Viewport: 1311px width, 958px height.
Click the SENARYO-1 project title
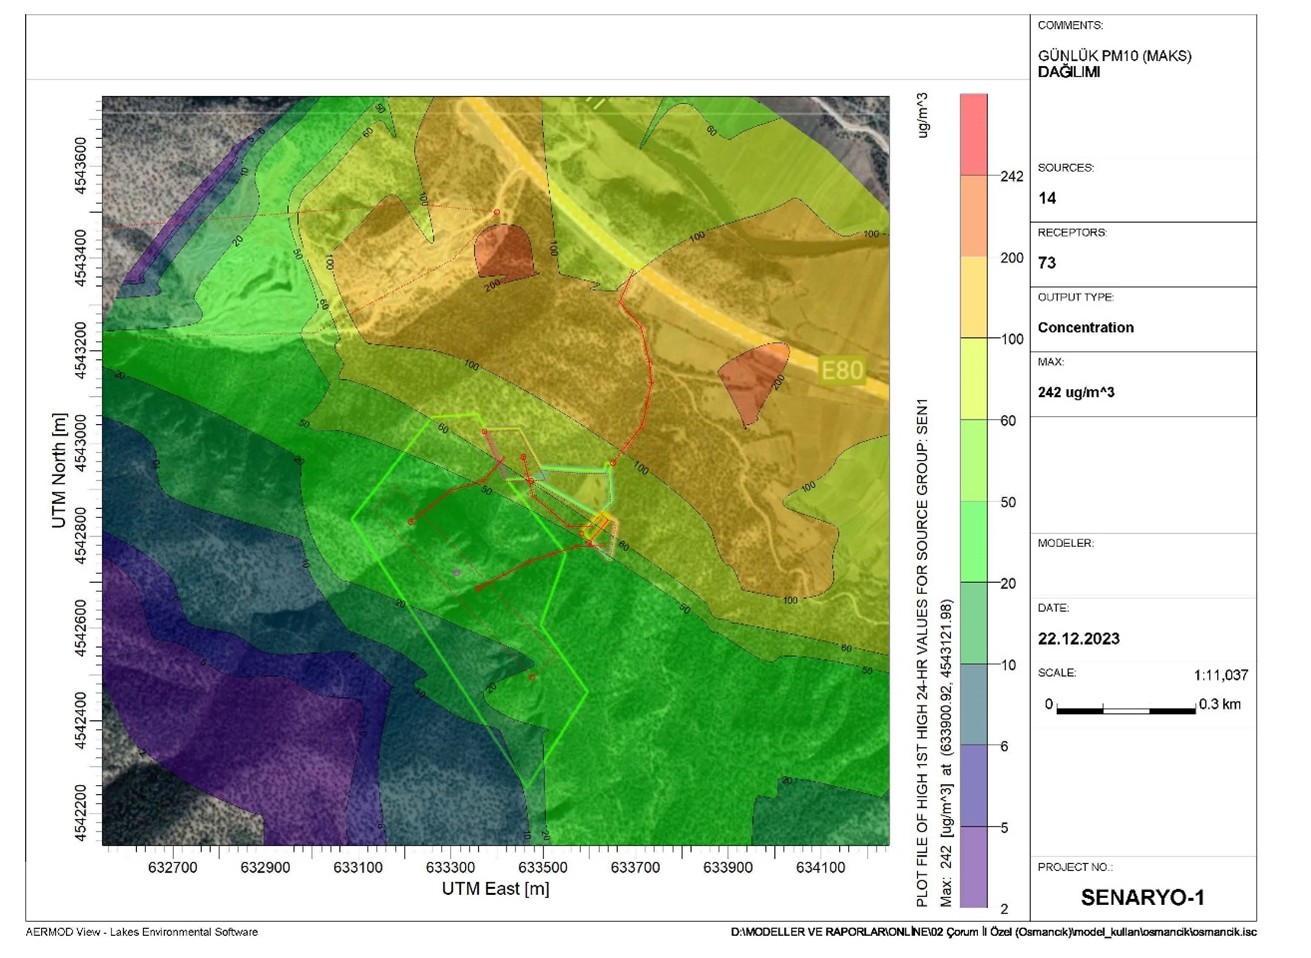tap(1142, 898)
